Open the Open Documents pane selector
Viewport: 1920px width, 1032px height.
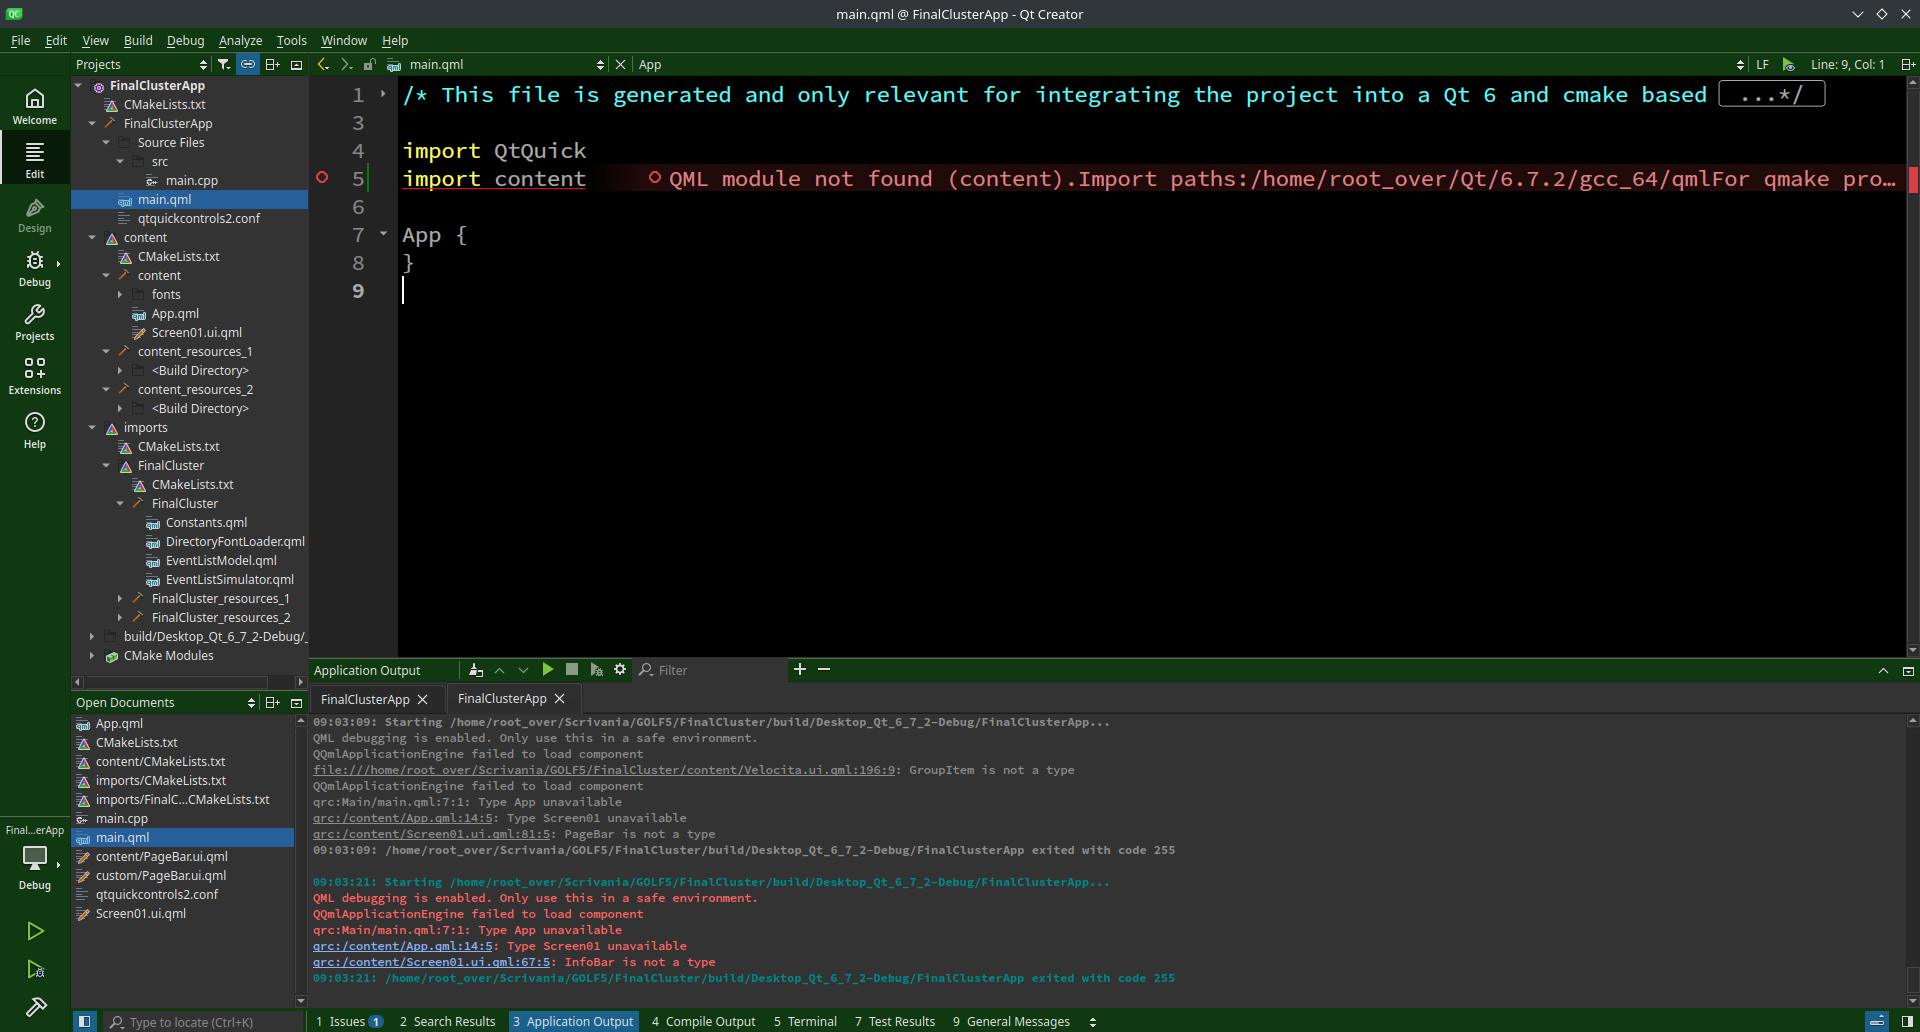165,703
